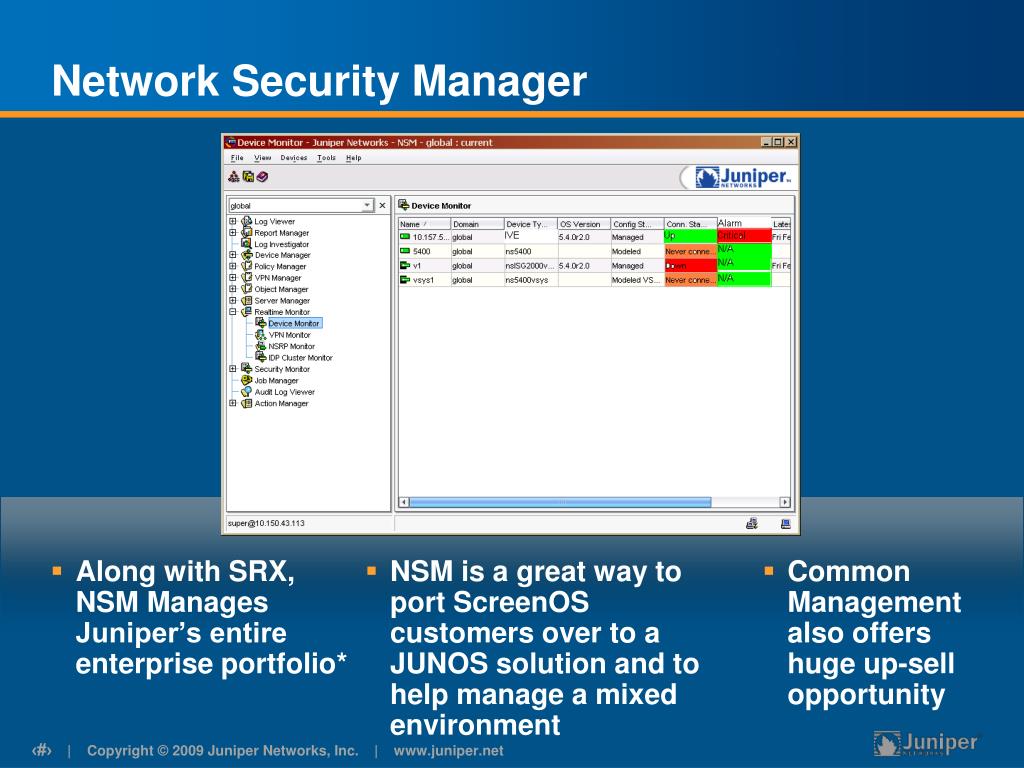
Task: Click the horizontal scrollbar thumb in Device Monitor
Action: [560, 502]
